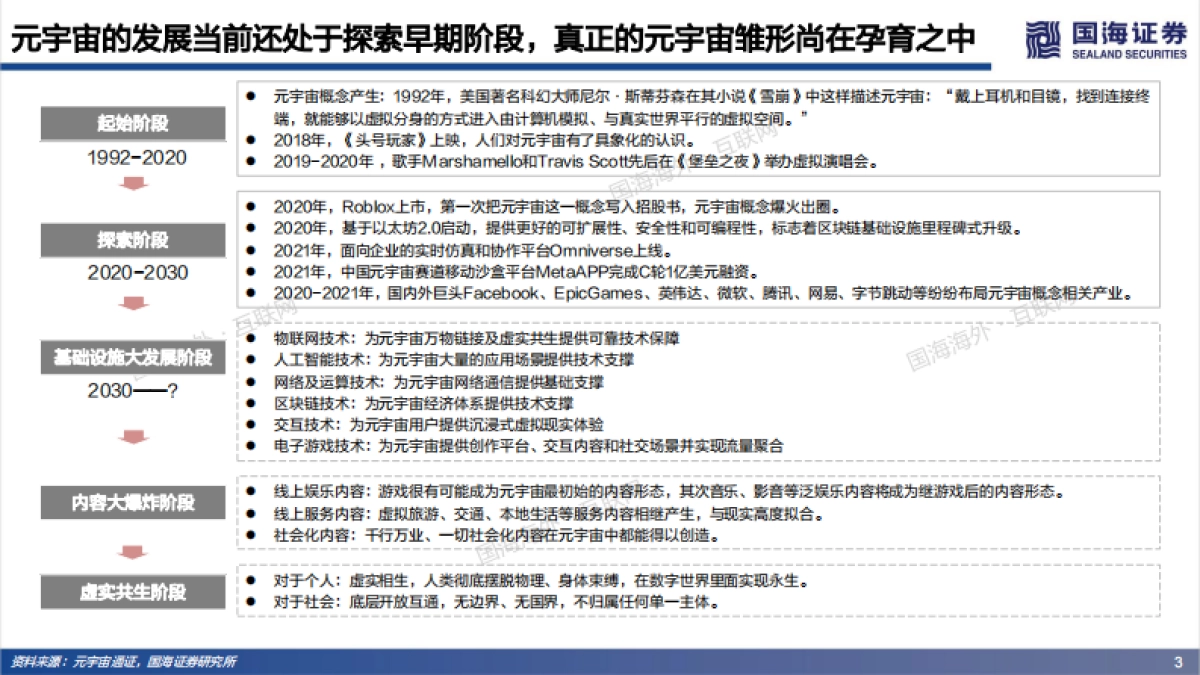Viewport: 1200px width, 675px height.
Task: Click the red arrow below 内容大爆炸阶段
Action: (x=132, y=549)
